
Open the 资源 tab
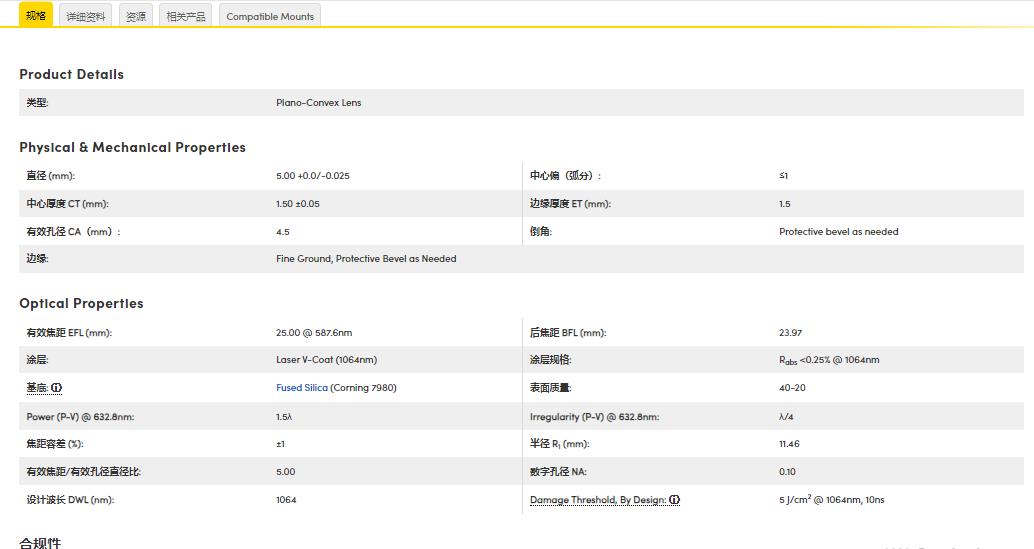(x=136, y=17)
